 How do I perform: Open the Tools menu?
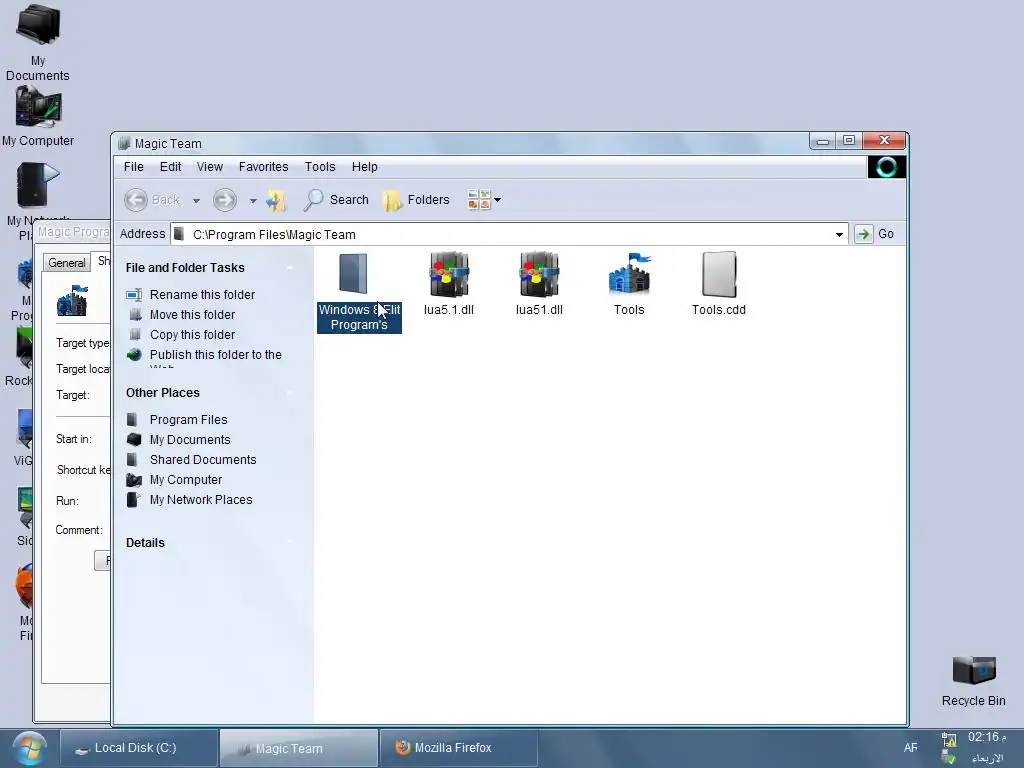click(320, 167)
